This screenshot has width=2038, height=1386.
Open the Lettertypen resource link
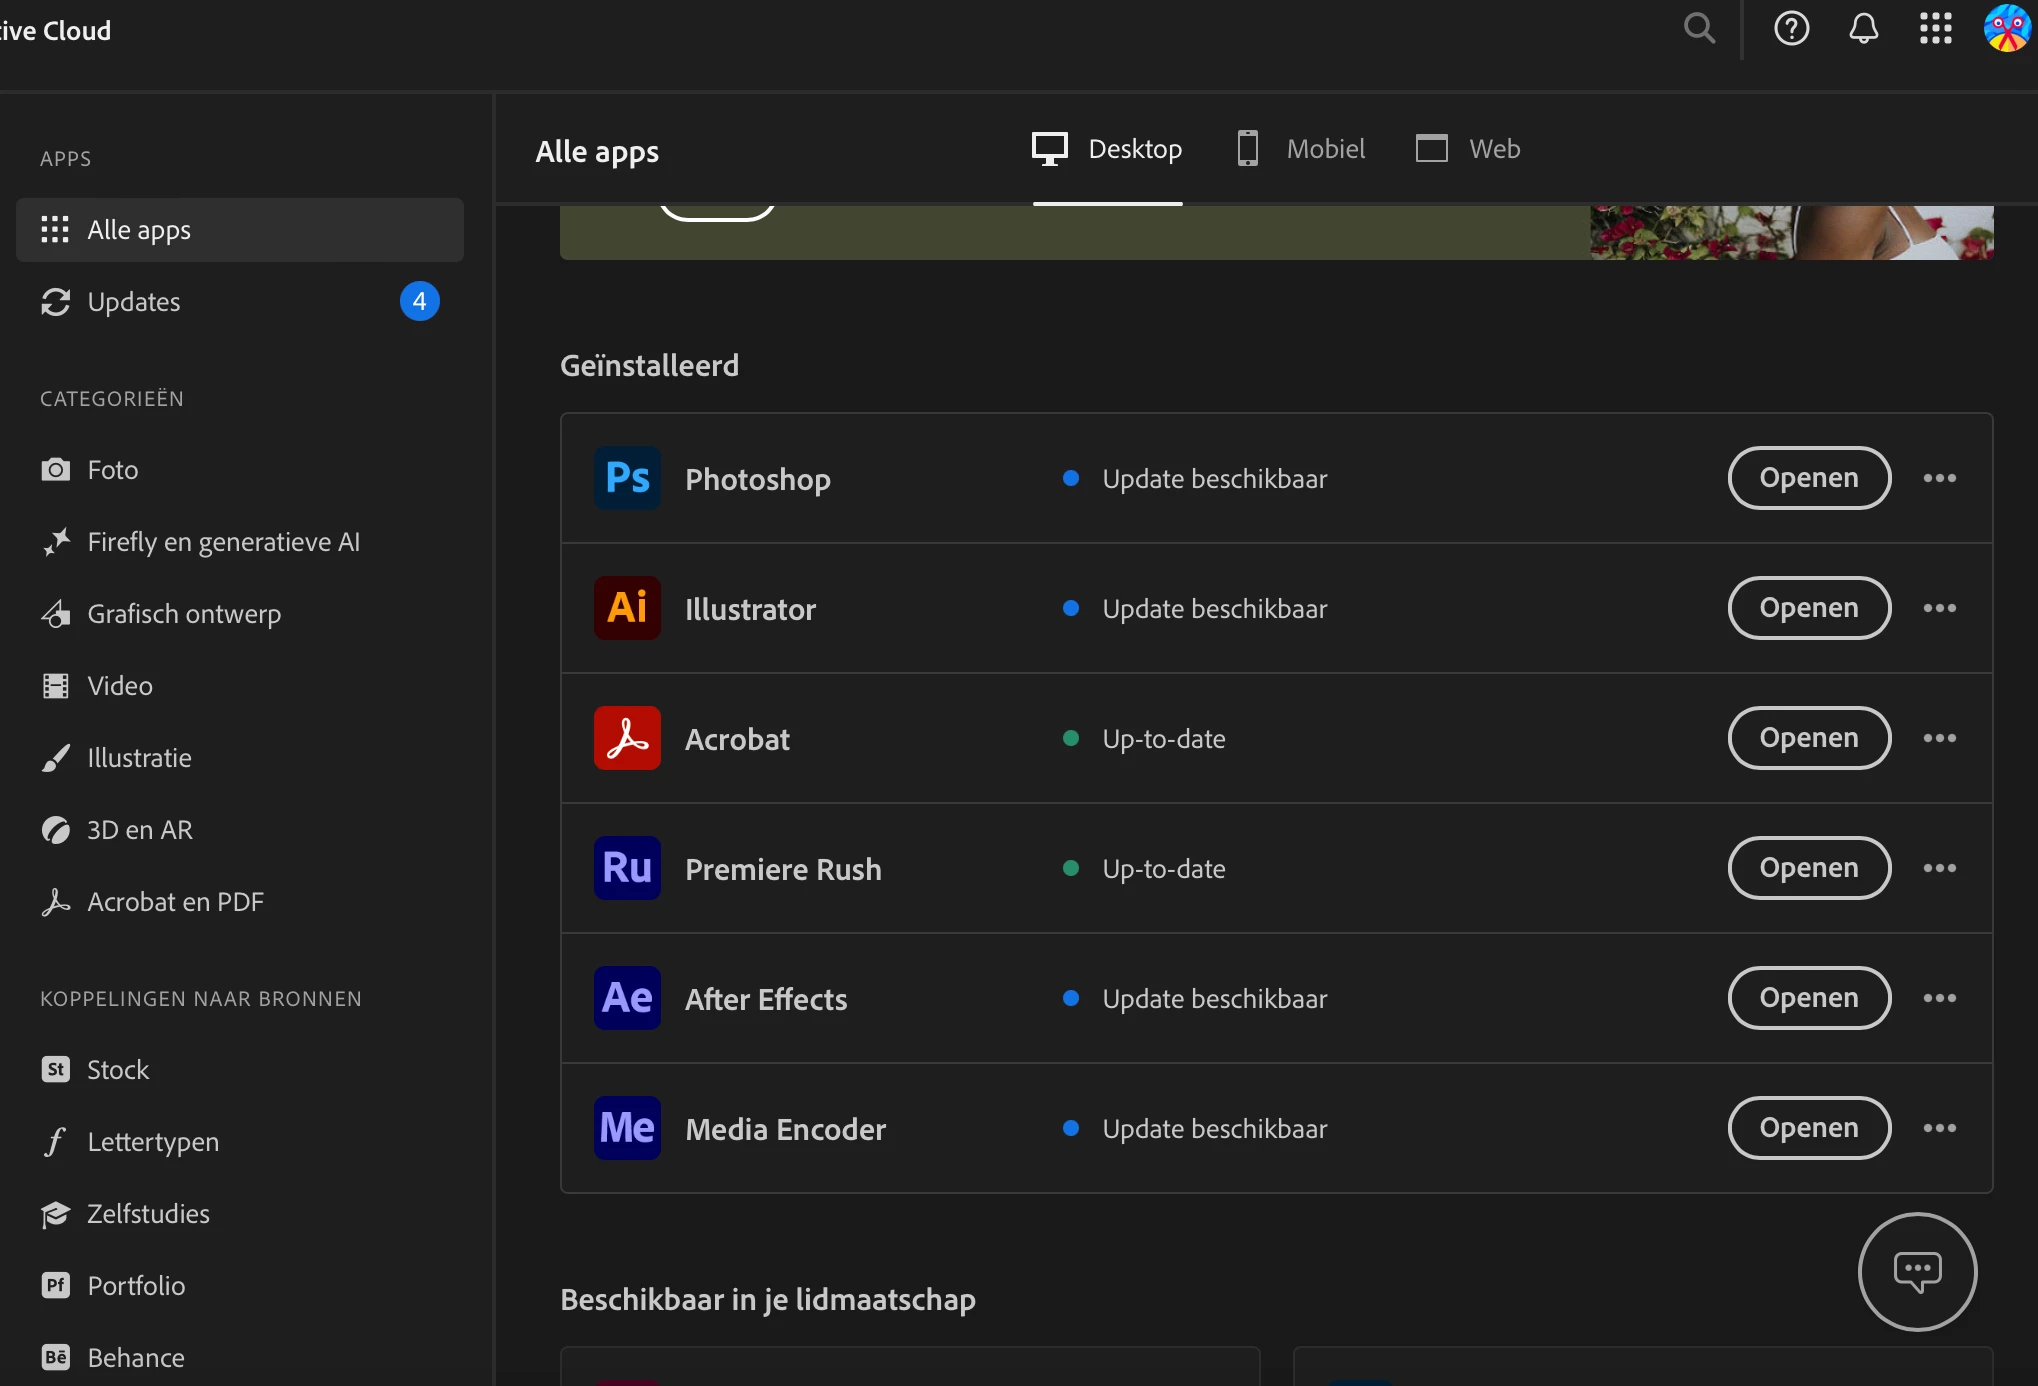coord(152,1142)
